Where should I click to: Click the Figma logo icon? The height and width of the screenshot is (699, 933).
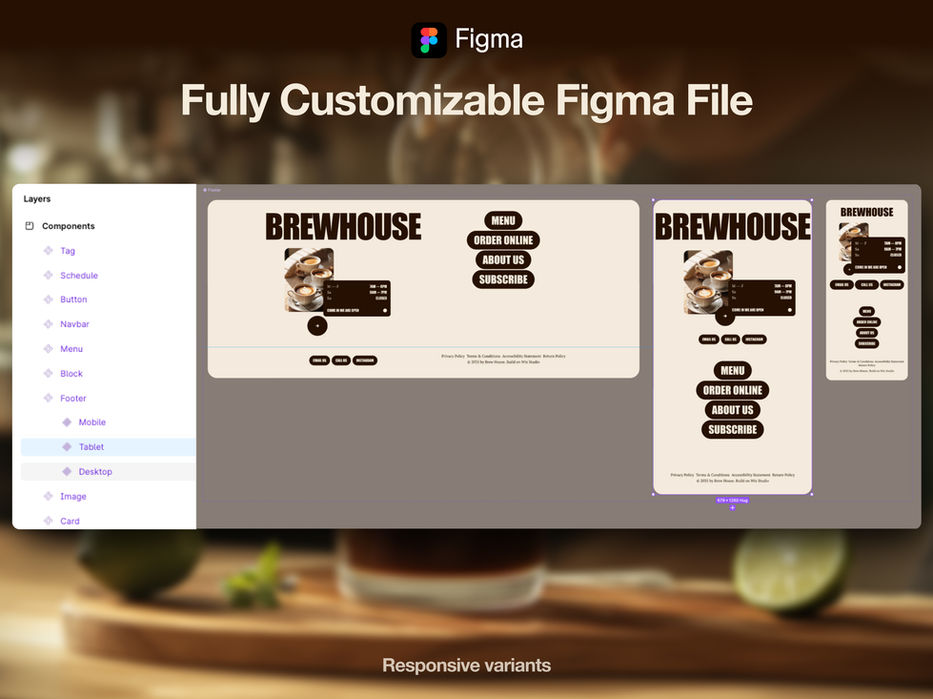pyautogui.click(x=428, y=40)
